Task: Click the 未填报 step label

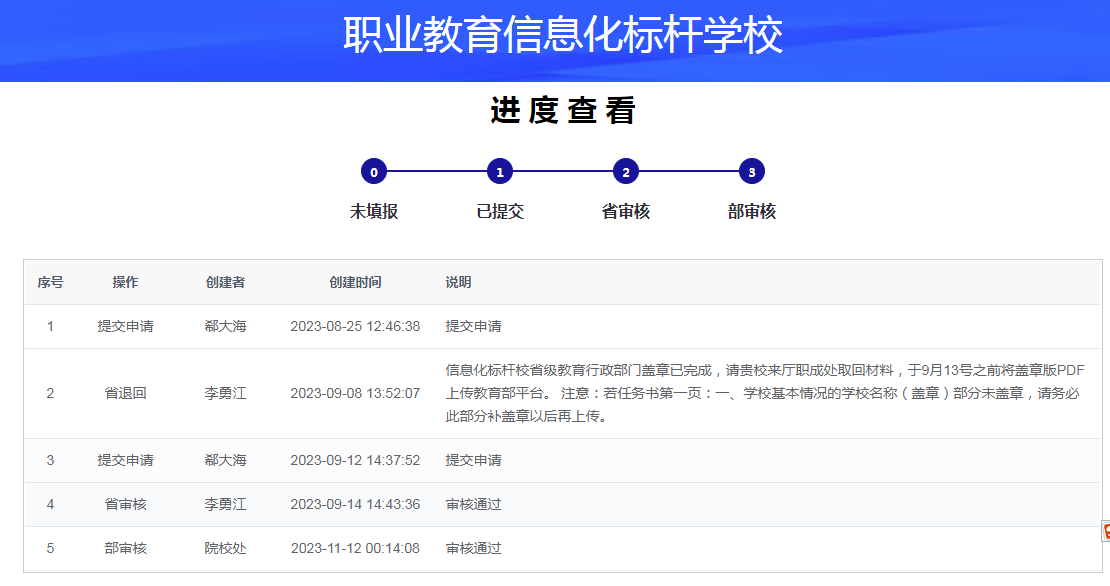Action: [374, 212]
